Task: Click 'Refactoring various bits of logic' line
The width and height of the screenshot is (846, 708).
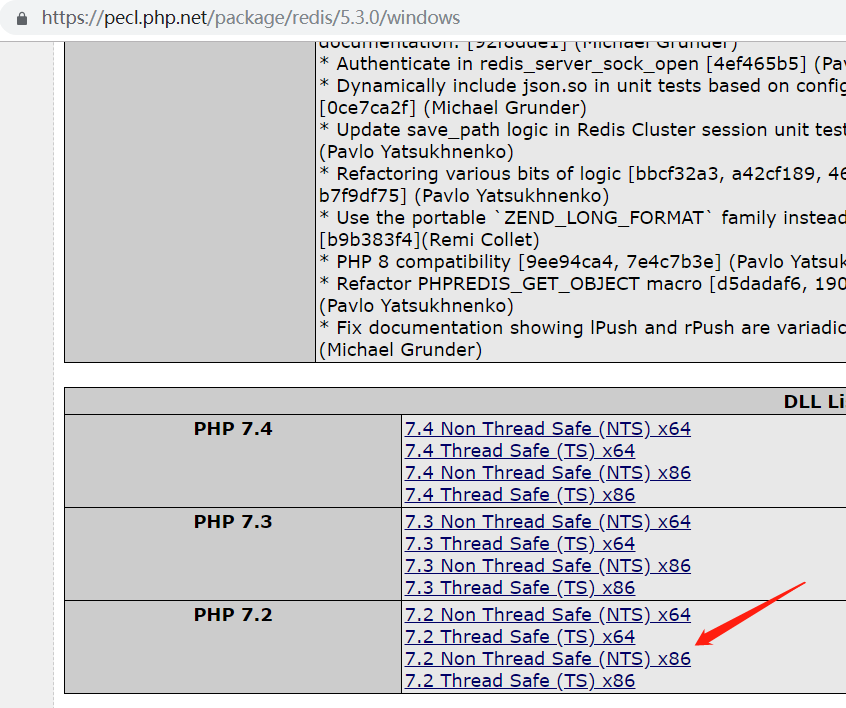Action: tap(583, 174)
